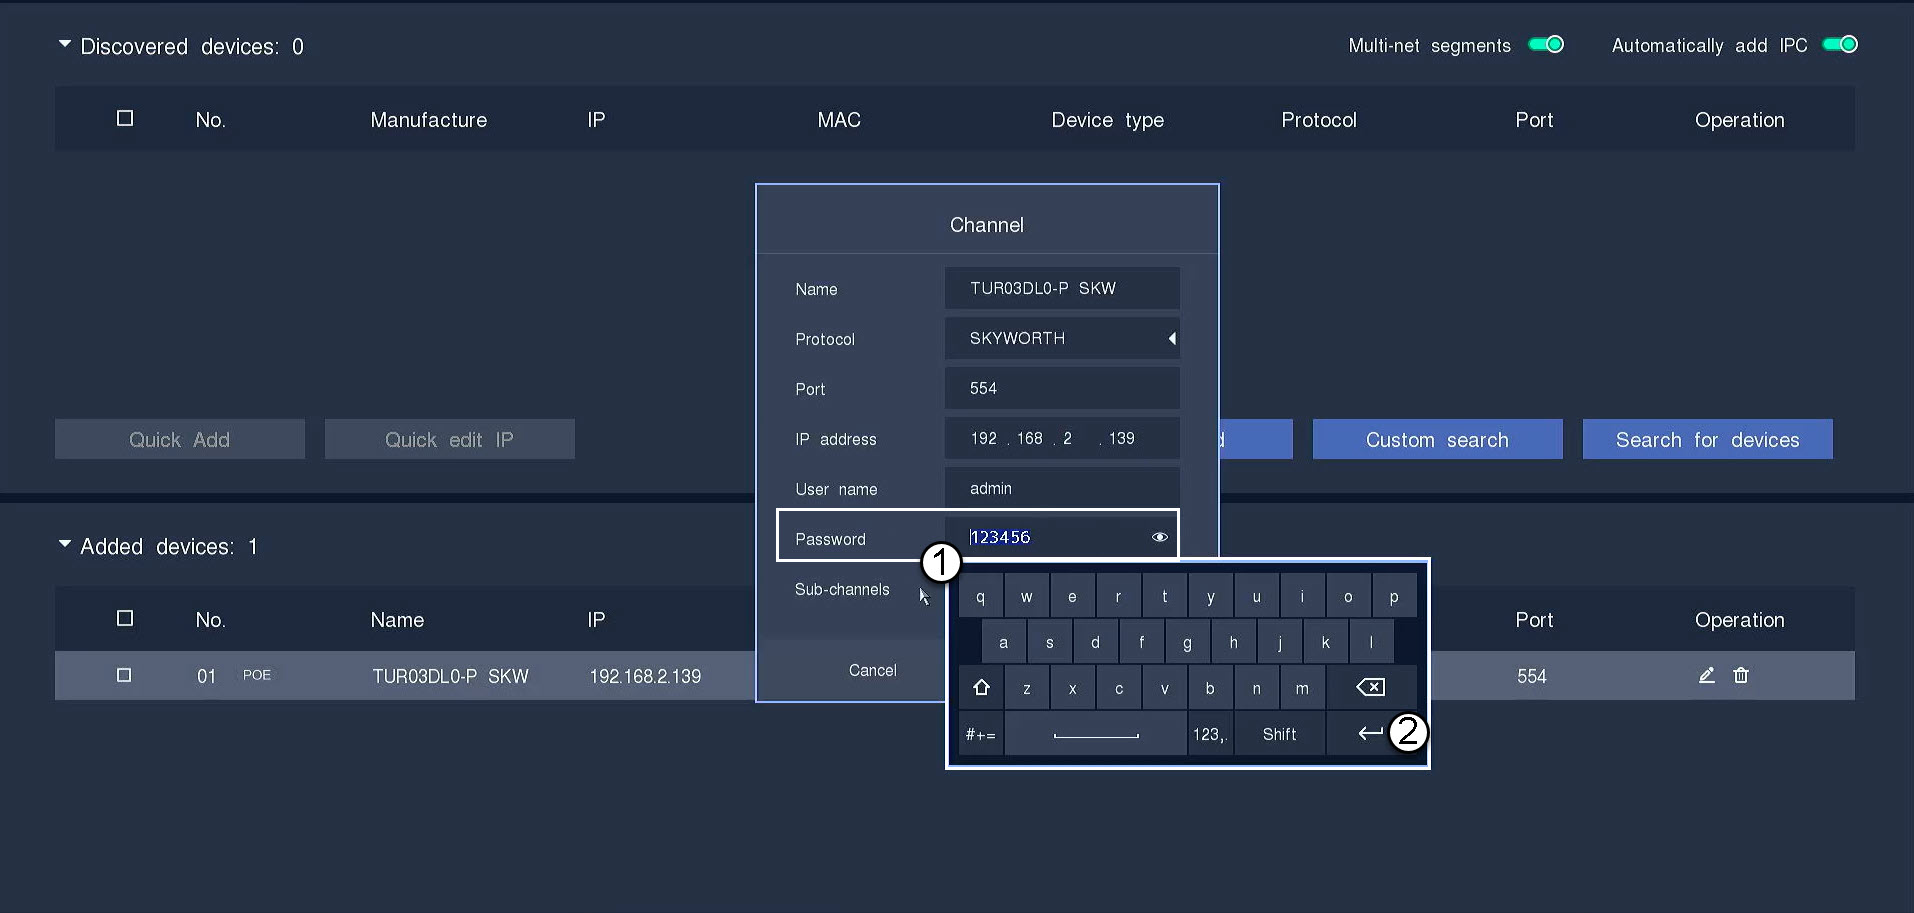Click the Search for devices button
Viewport: 1914px width, 913px height.
1707,439
